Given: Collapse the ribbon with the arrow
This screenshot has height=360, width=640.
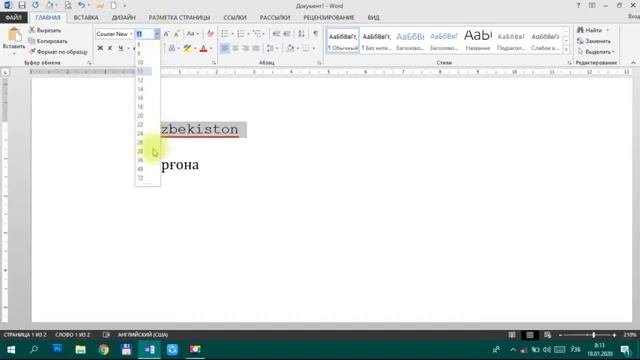Looking at the screenshot, I should click(633, 62).
